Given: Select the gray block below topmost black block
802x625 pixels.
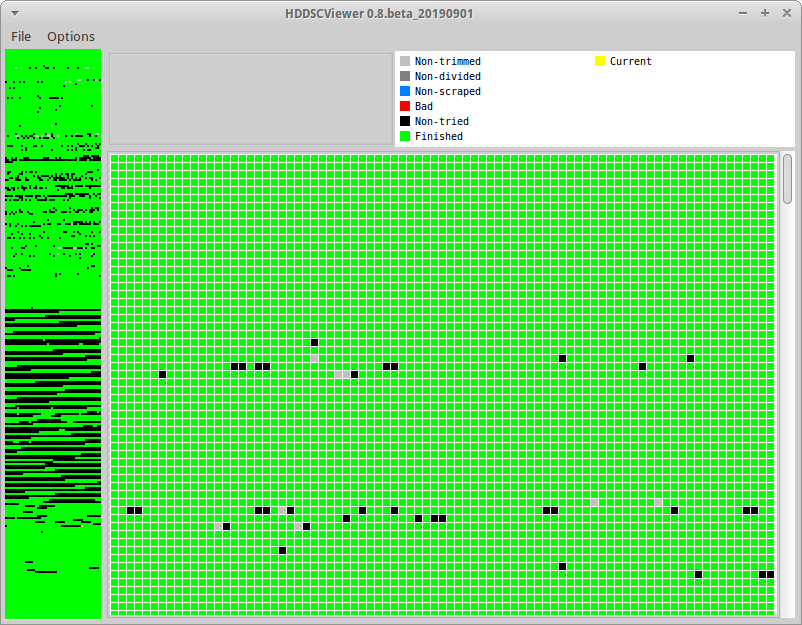Looking at the screenshot, I should (x=315, y=359).
